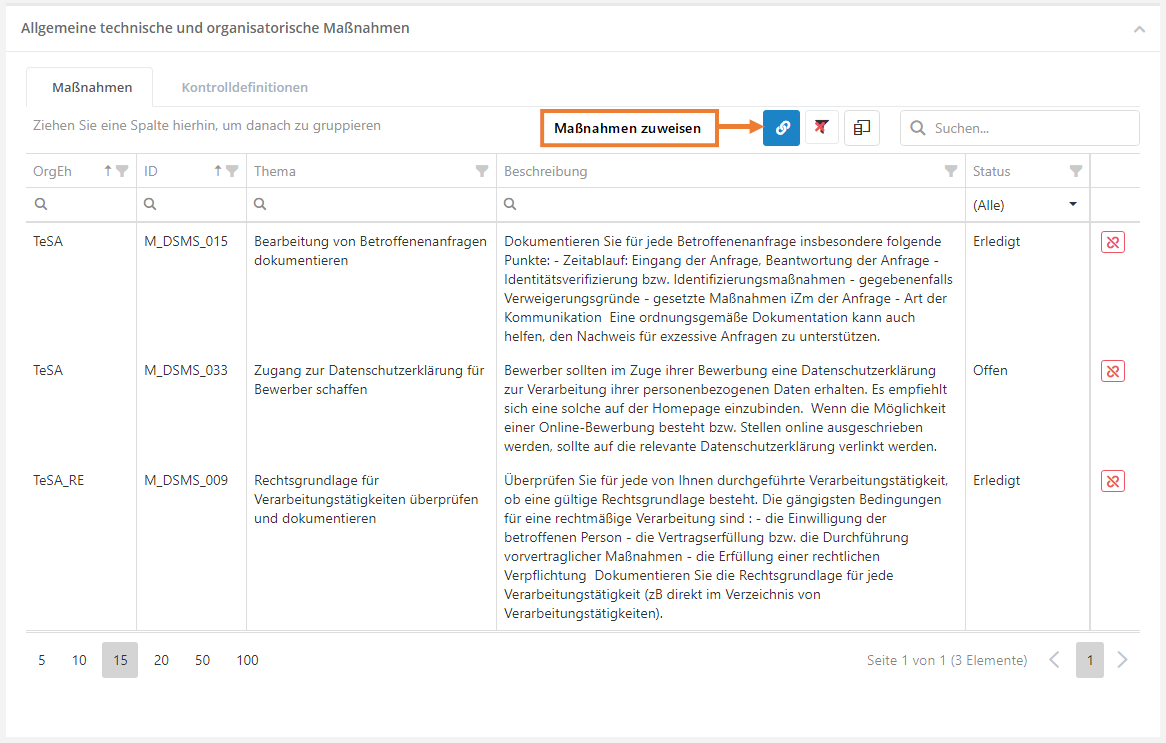1166x743 pixels.
Task: Unlink measure M_DSMS_015 via red icon
Action: tap(1112, 243)
